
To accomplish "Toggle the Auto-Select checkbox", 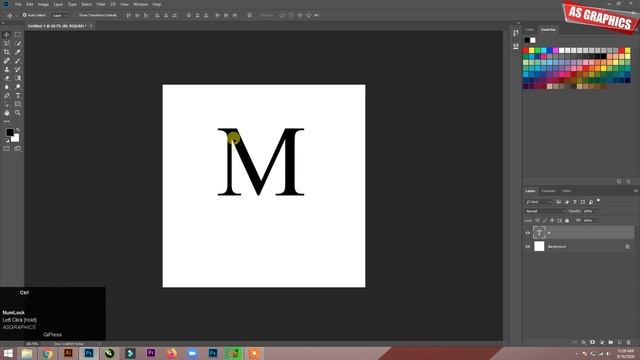I will tap(24, 15).
